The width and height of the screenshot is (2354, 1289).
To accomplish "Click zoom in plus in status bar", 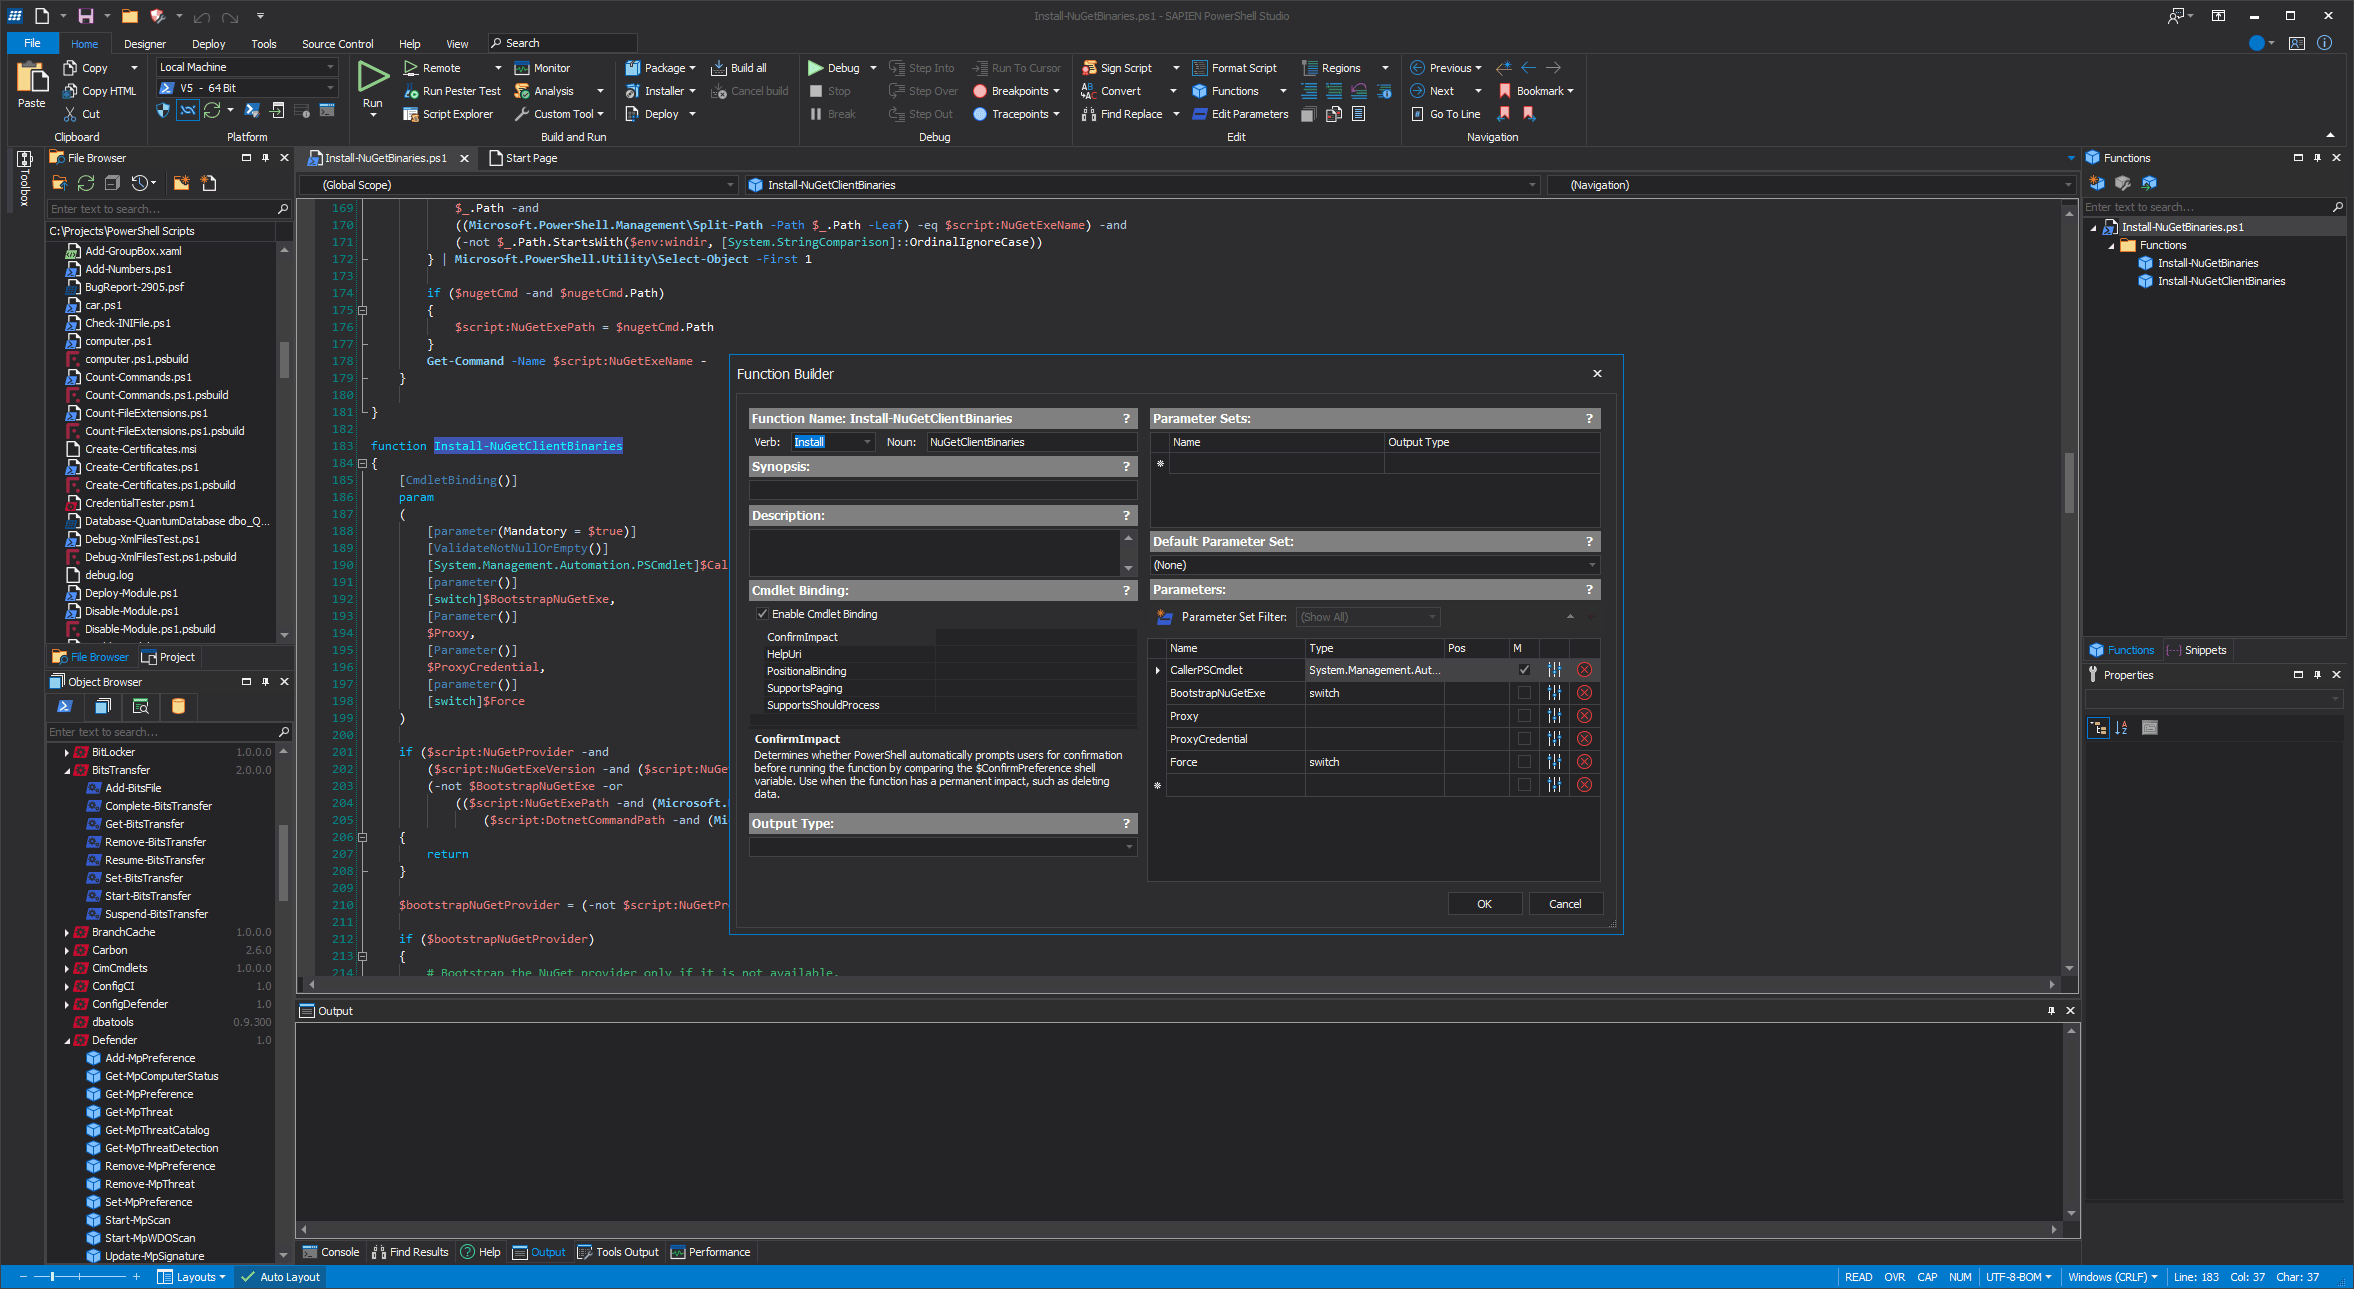I will (136, 1277).
